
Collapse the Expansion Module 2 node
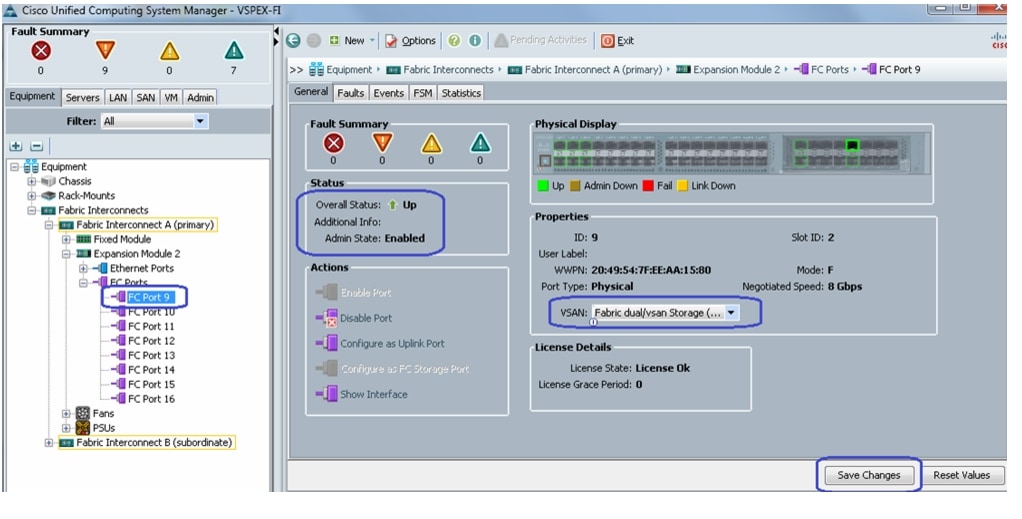66,254
